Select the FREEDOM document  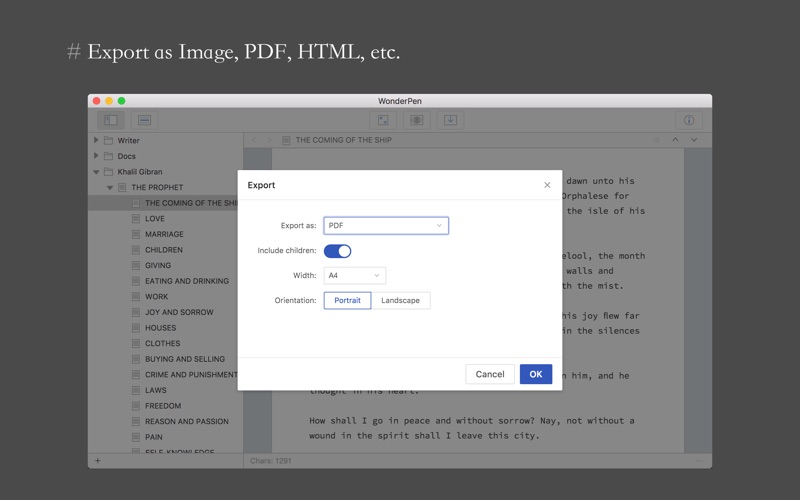(163, 406)
